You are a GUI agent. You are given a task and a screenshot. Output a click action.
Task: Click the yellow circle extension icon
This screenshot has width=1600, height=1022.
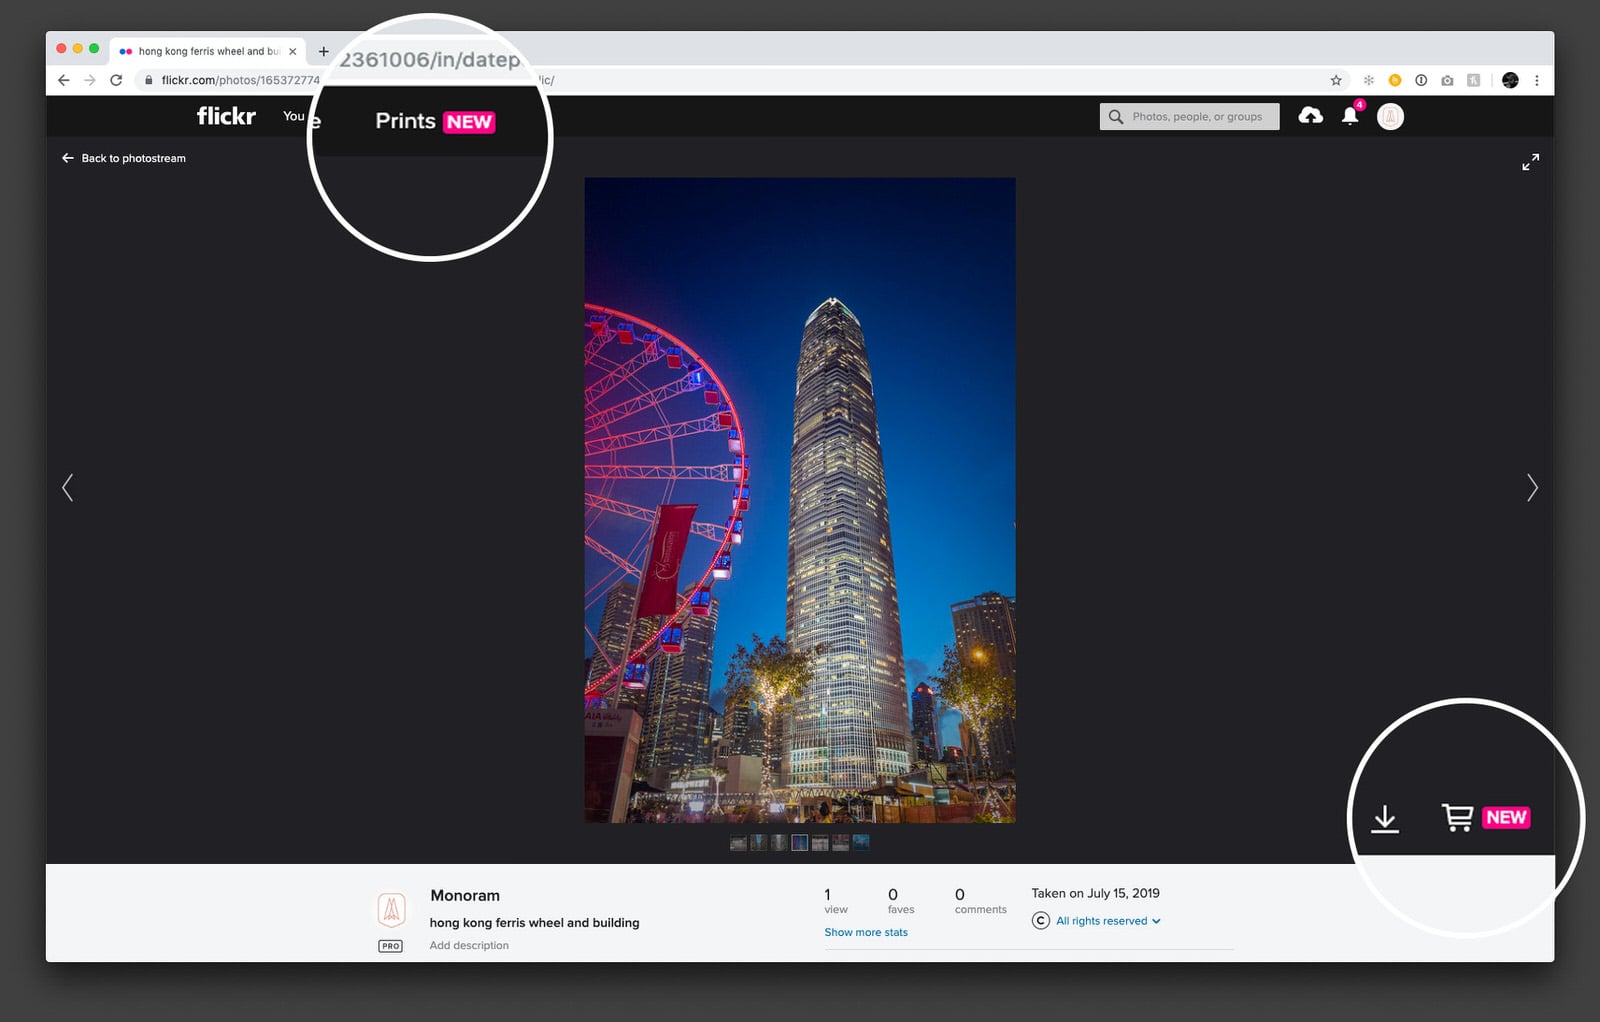coord(1395,80)
